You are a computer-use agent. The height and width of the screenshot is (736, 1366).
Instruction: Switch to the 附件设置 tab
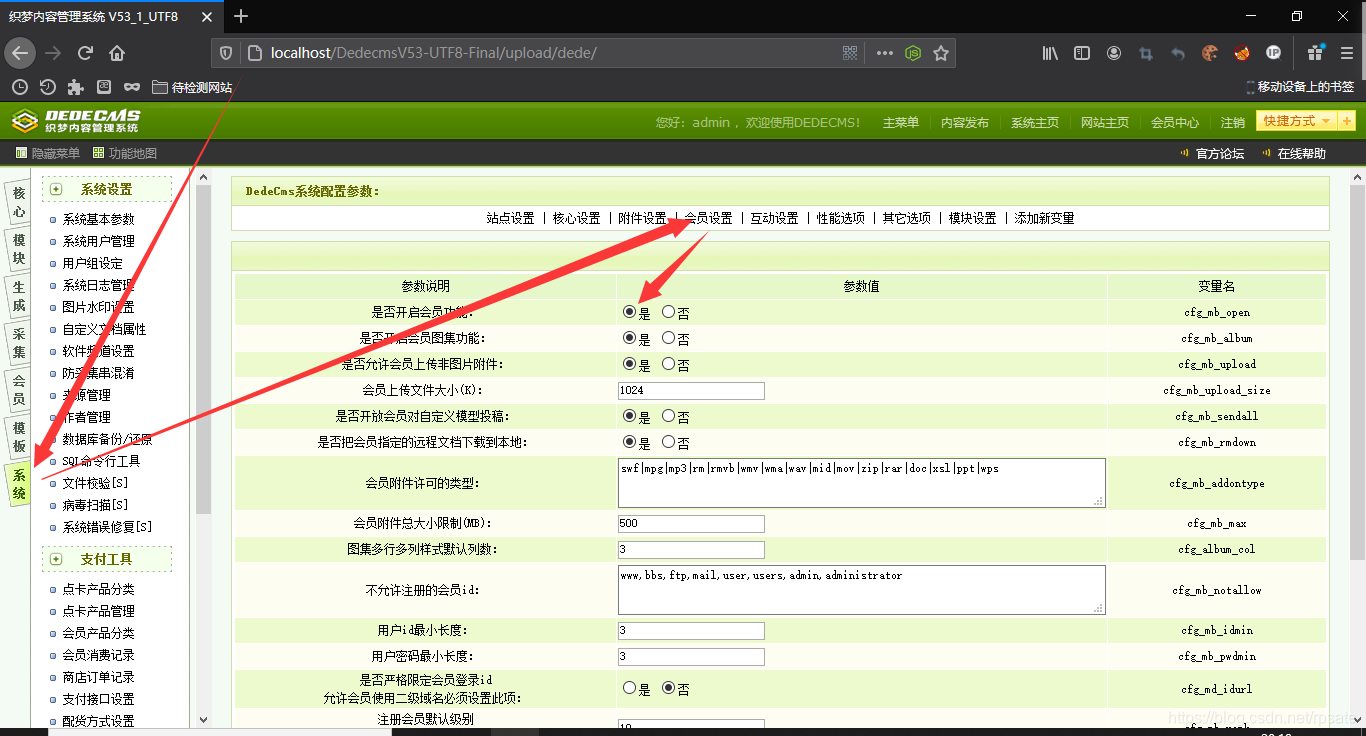(642, 218)
